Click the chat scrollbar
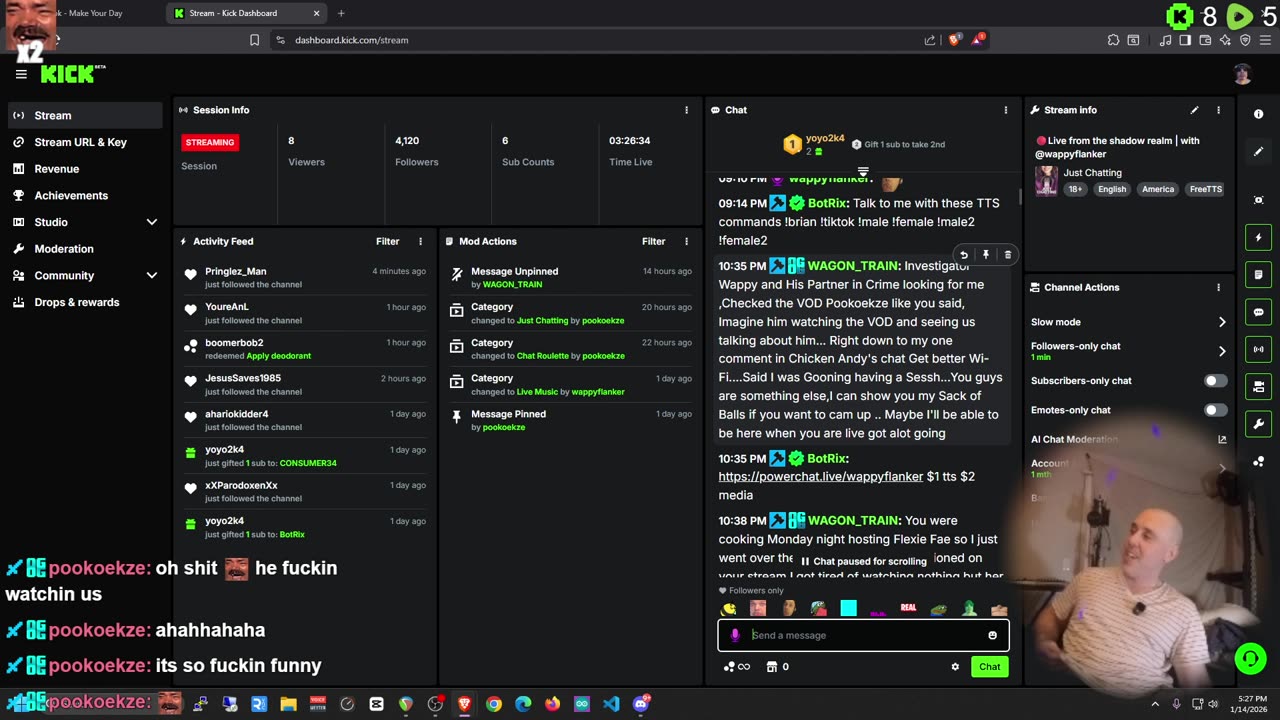 tap(1020, 197)
